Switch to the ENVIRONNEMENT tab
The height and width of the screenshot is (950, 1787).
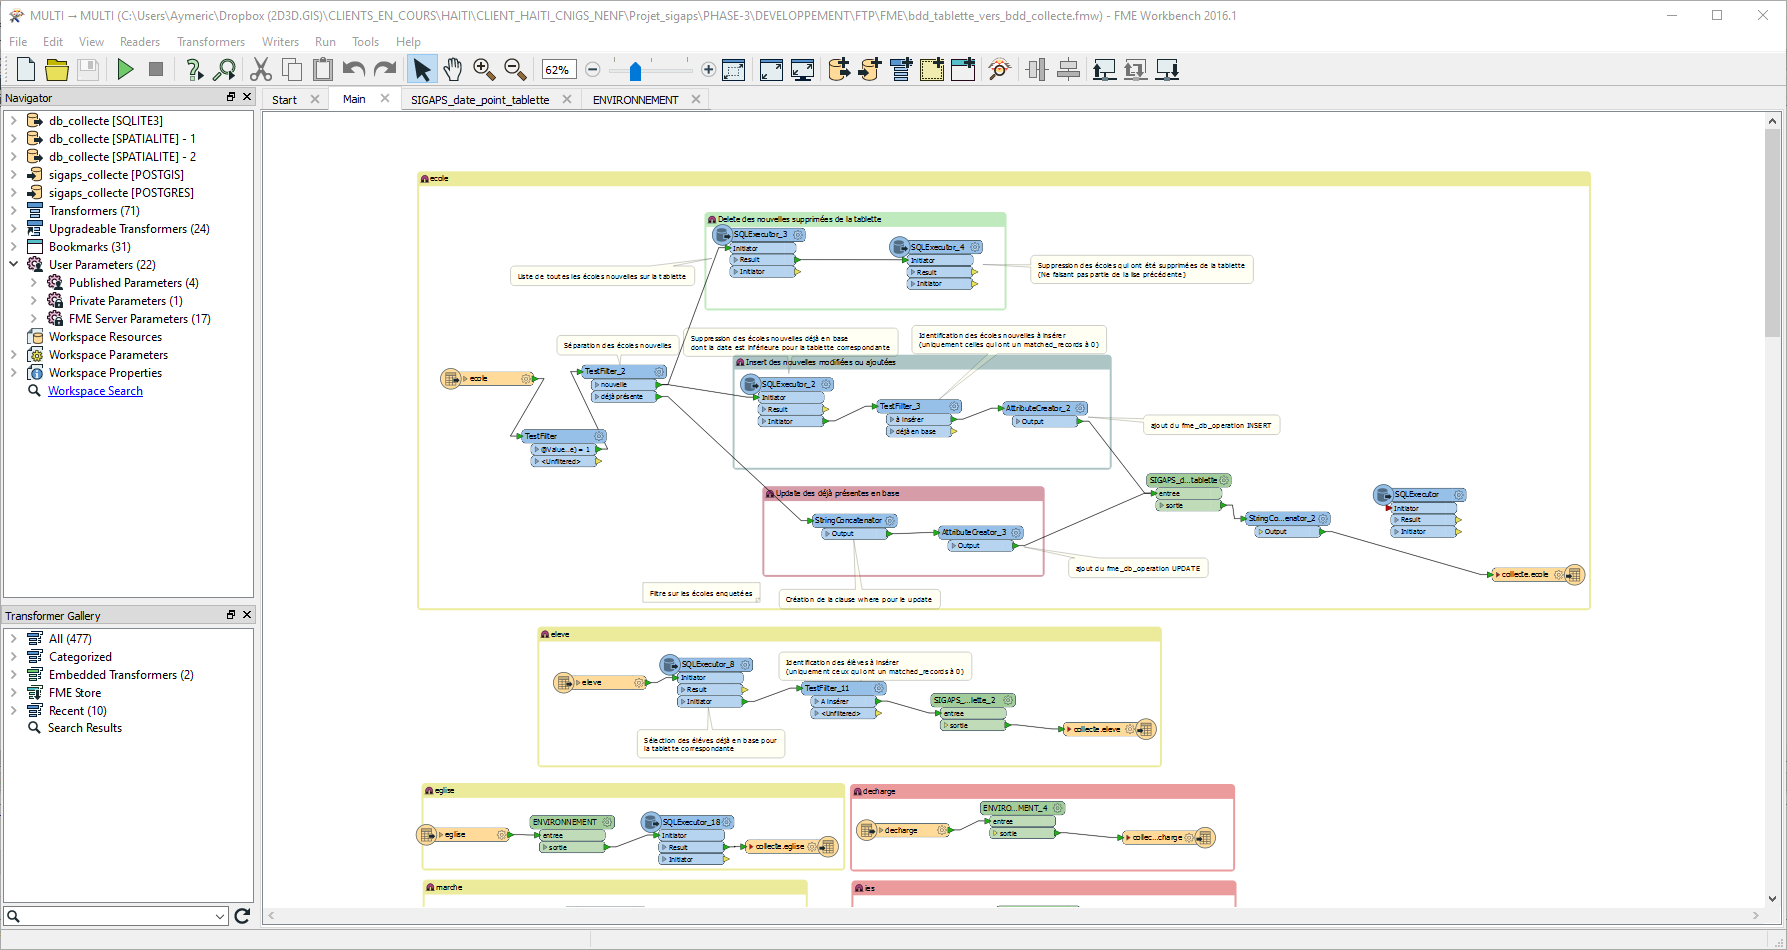[635, 100]
